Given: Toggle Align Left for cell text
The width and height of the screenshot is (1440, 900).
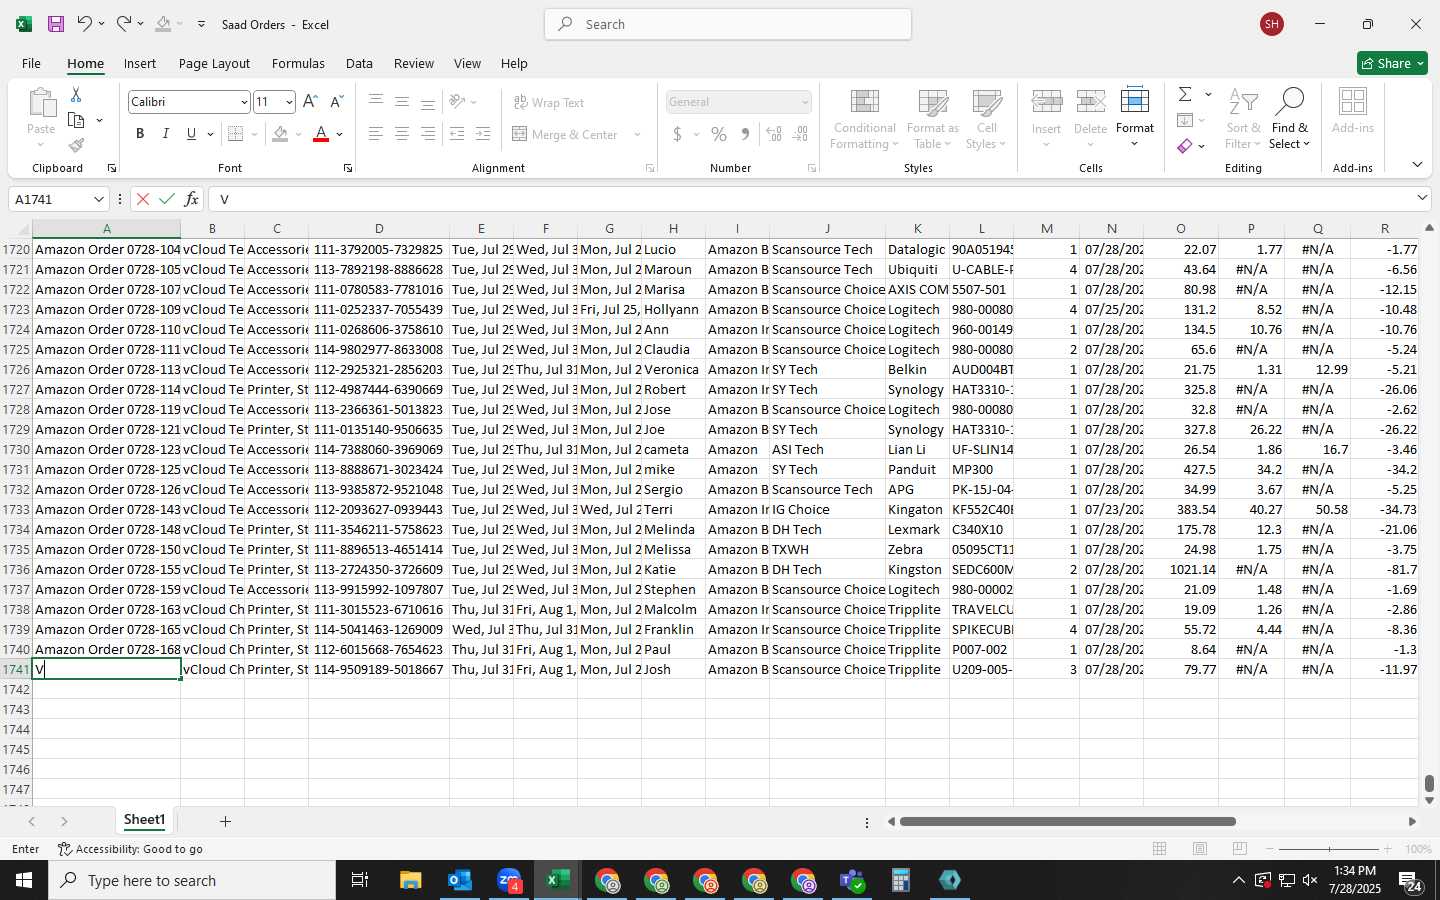Looking at the screenshot, I should tap(376, 134).
